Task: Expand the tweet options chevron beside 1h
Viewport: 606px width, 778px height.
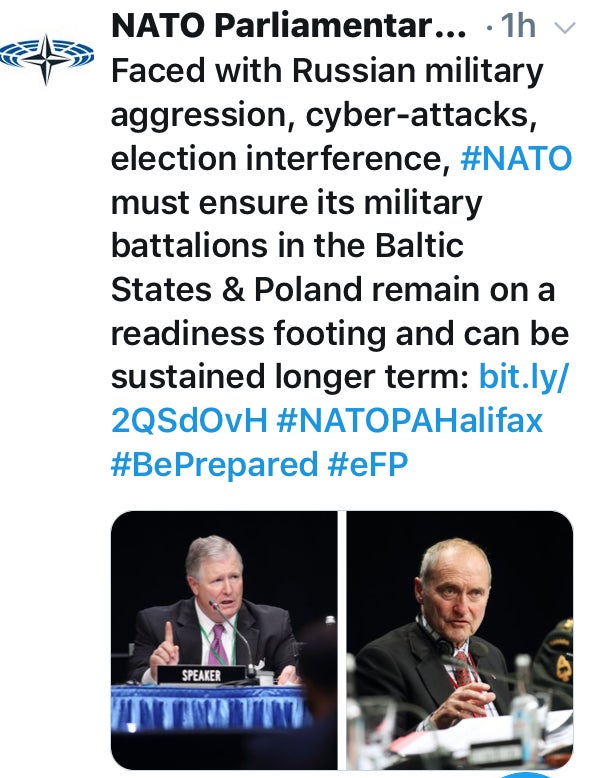Action: 564,27
